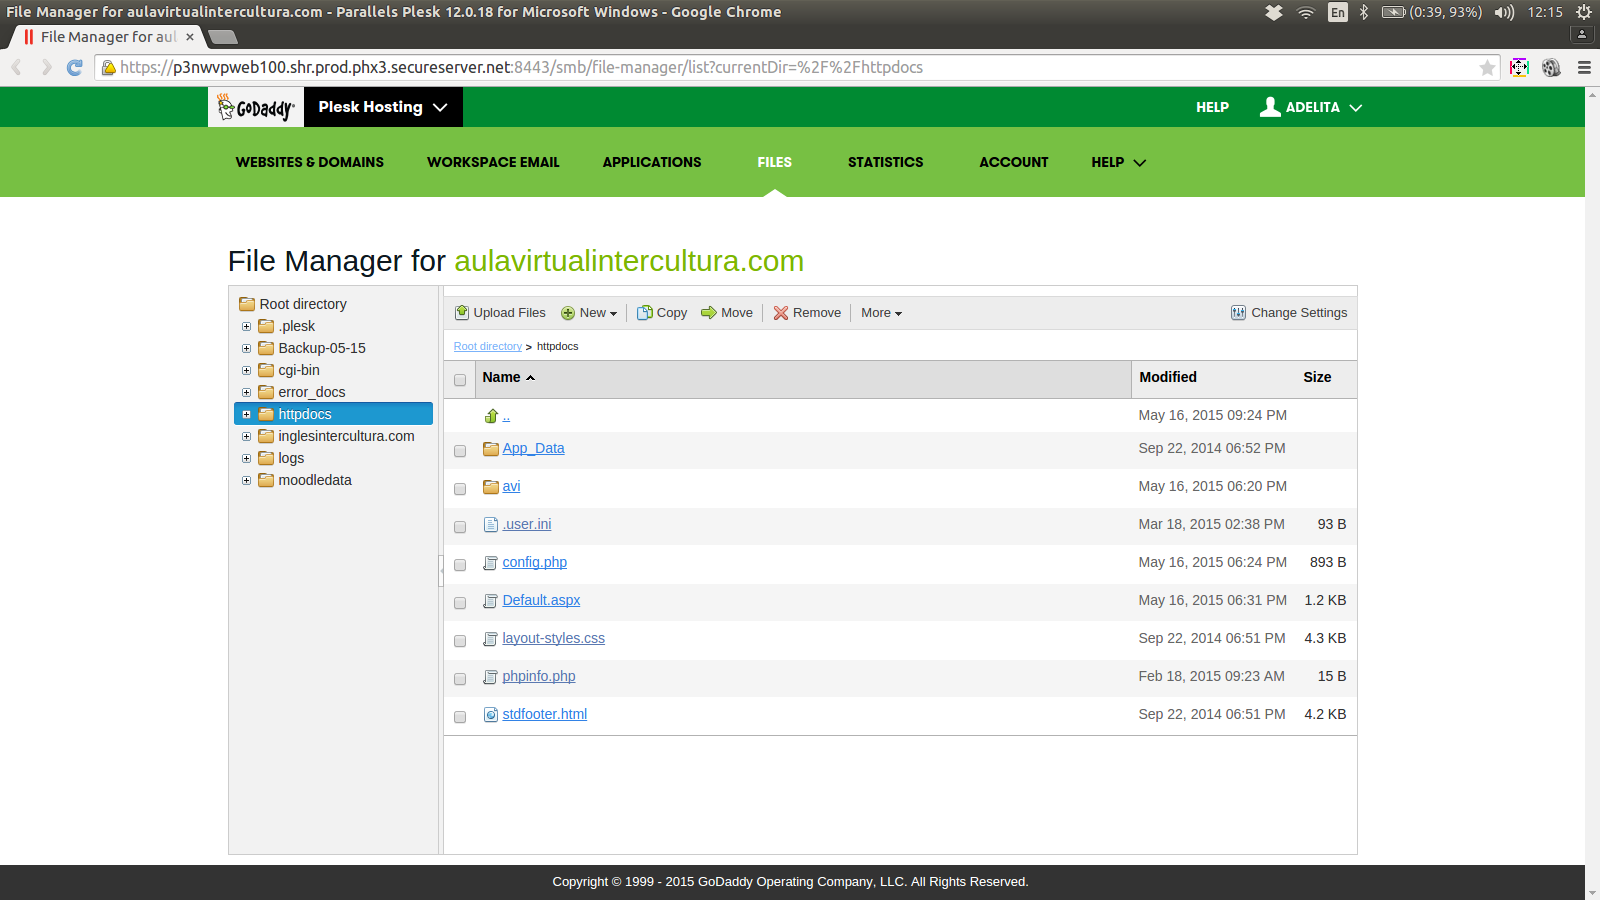This screenshot has width=1600, height=900.
Task: Click the avi folder icon in file list
Action: 491,487
